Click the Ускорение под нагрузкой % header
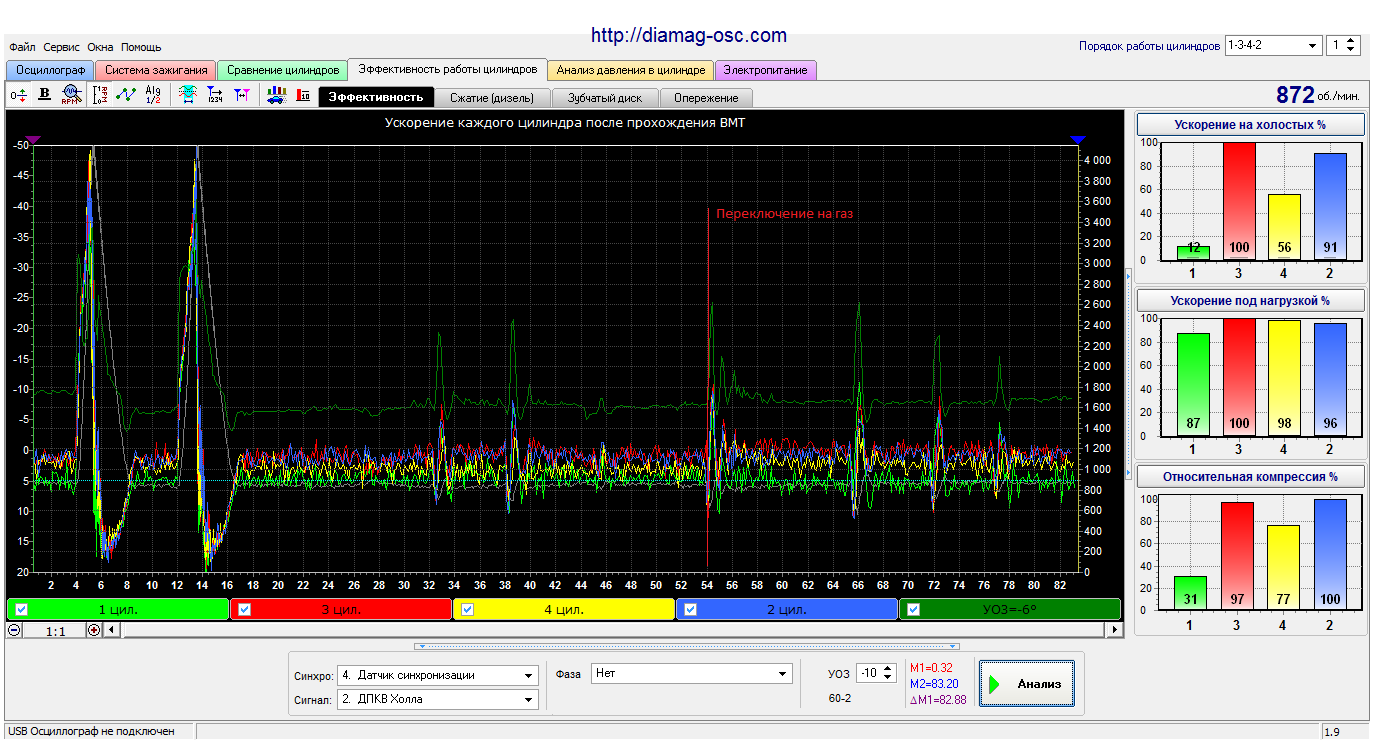The height and width of the screenshot is (744, 1382). [1251, 300]
